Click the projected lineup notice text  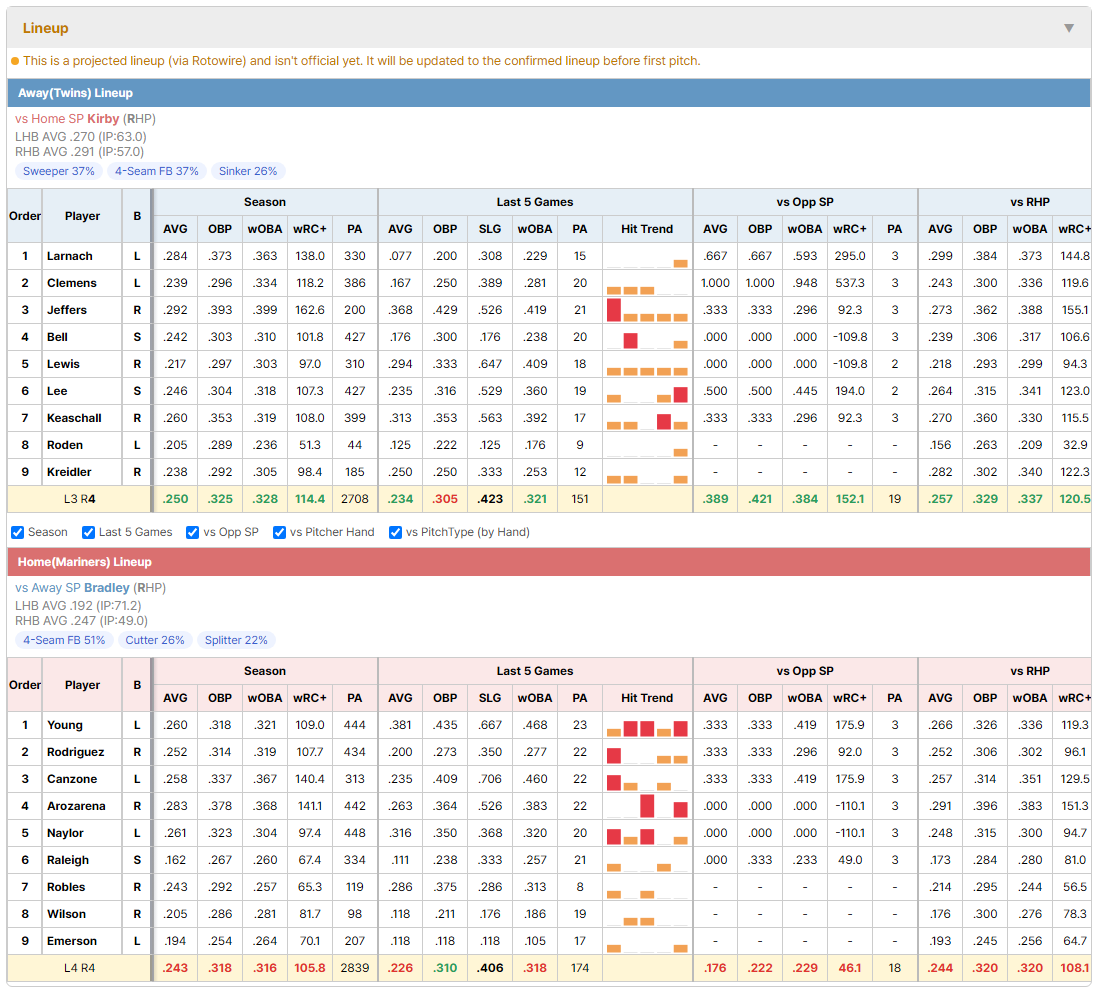[361, 61]
